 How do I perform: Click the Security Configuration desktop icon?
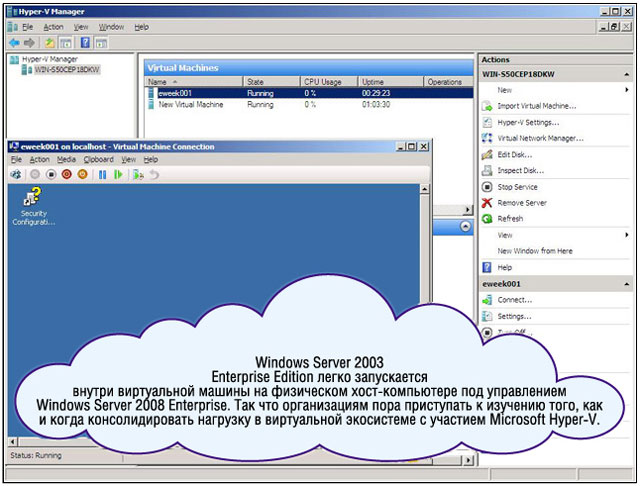coord(33,206)
